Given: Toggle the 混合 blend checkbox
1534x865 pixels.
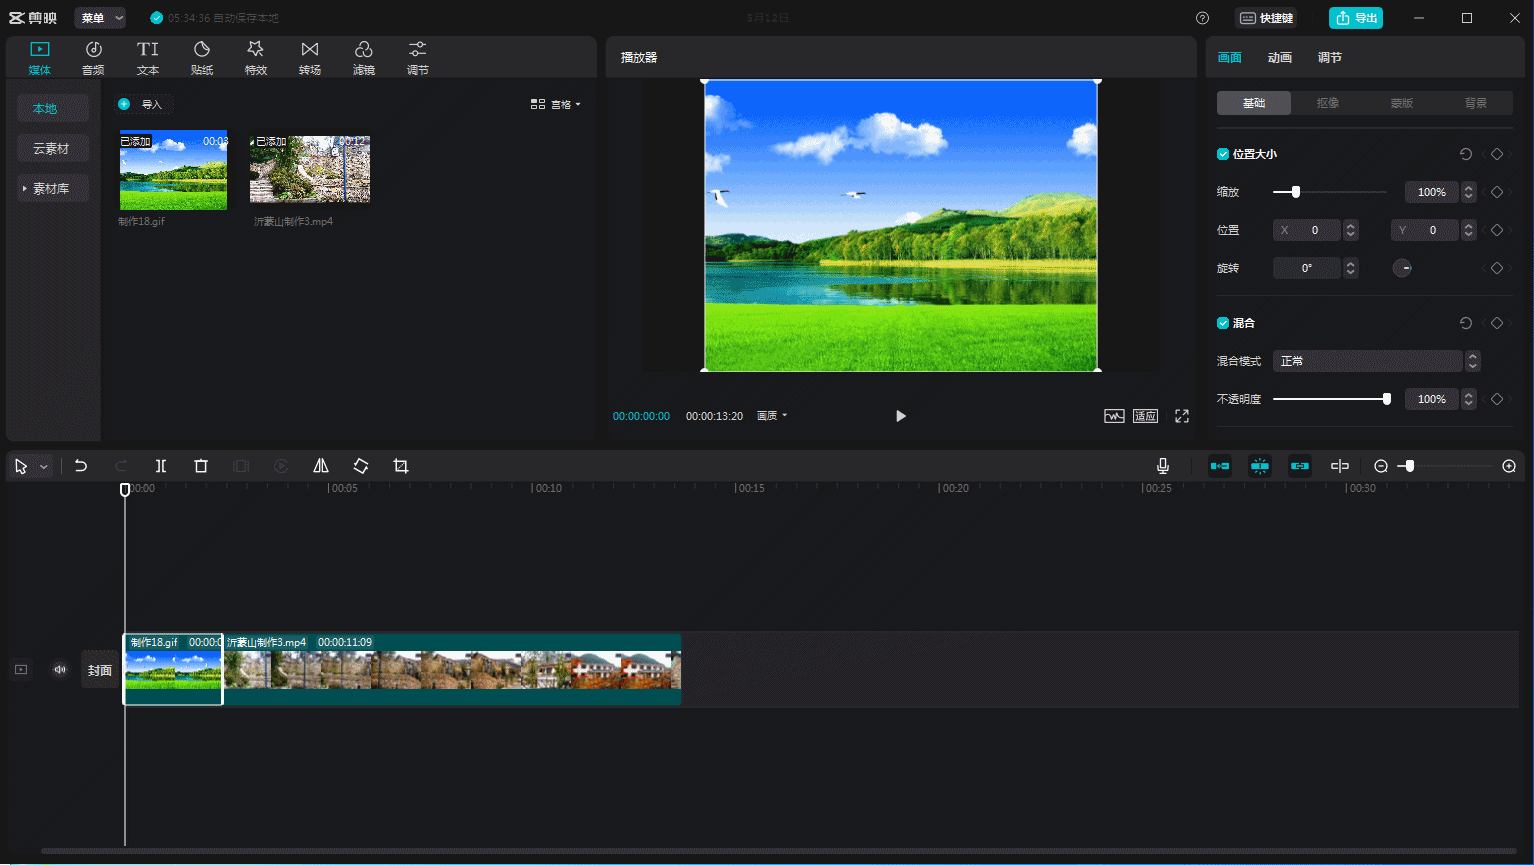Looking at the screenshot, I should (1223, 323).
